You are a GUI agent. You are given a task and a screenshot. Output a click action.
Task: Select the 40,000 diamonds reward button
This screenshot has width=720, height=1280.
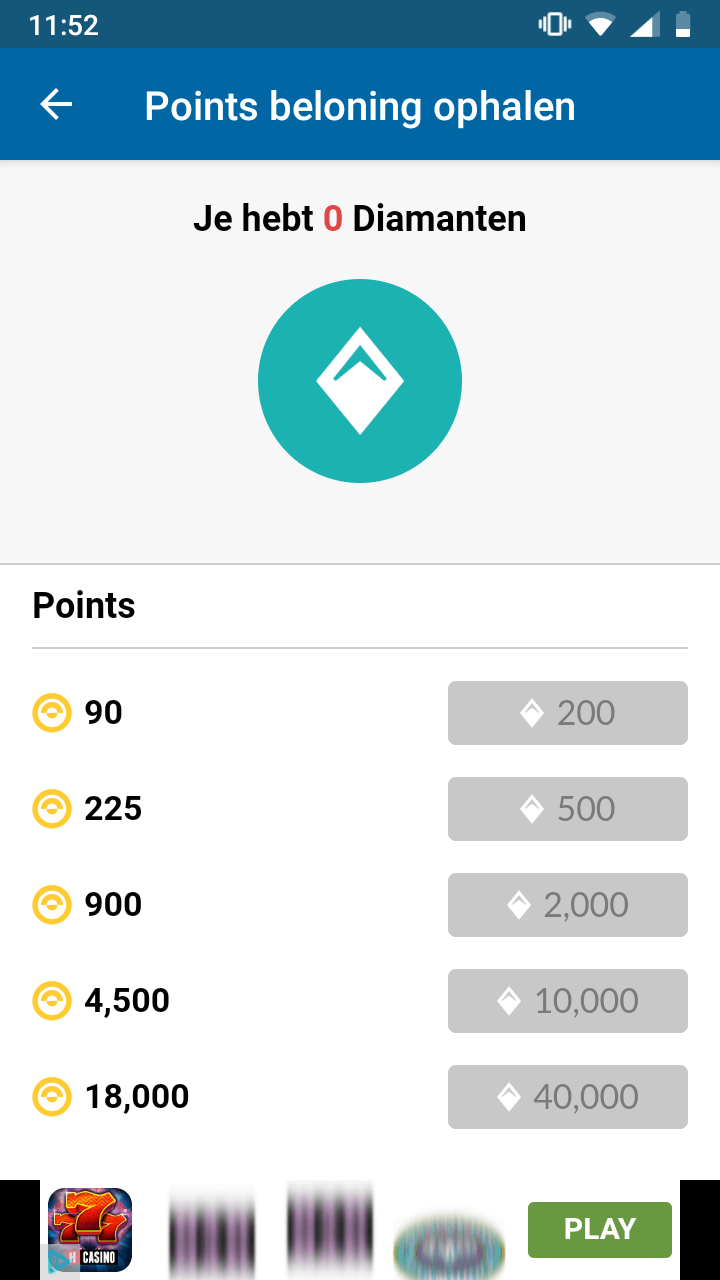click(567, 1097)
